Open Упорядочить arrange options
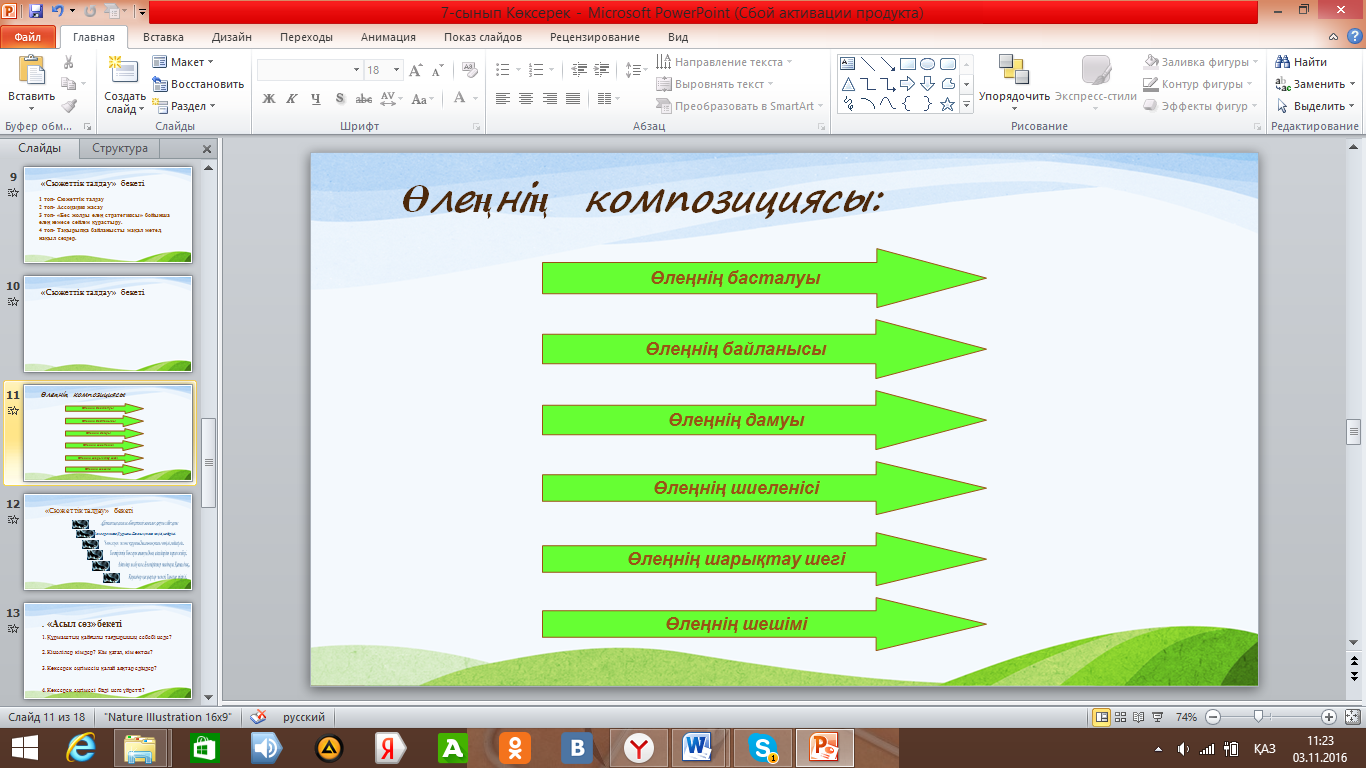The height and width of the screenshot is (768, 1366). coord(1014,84)
